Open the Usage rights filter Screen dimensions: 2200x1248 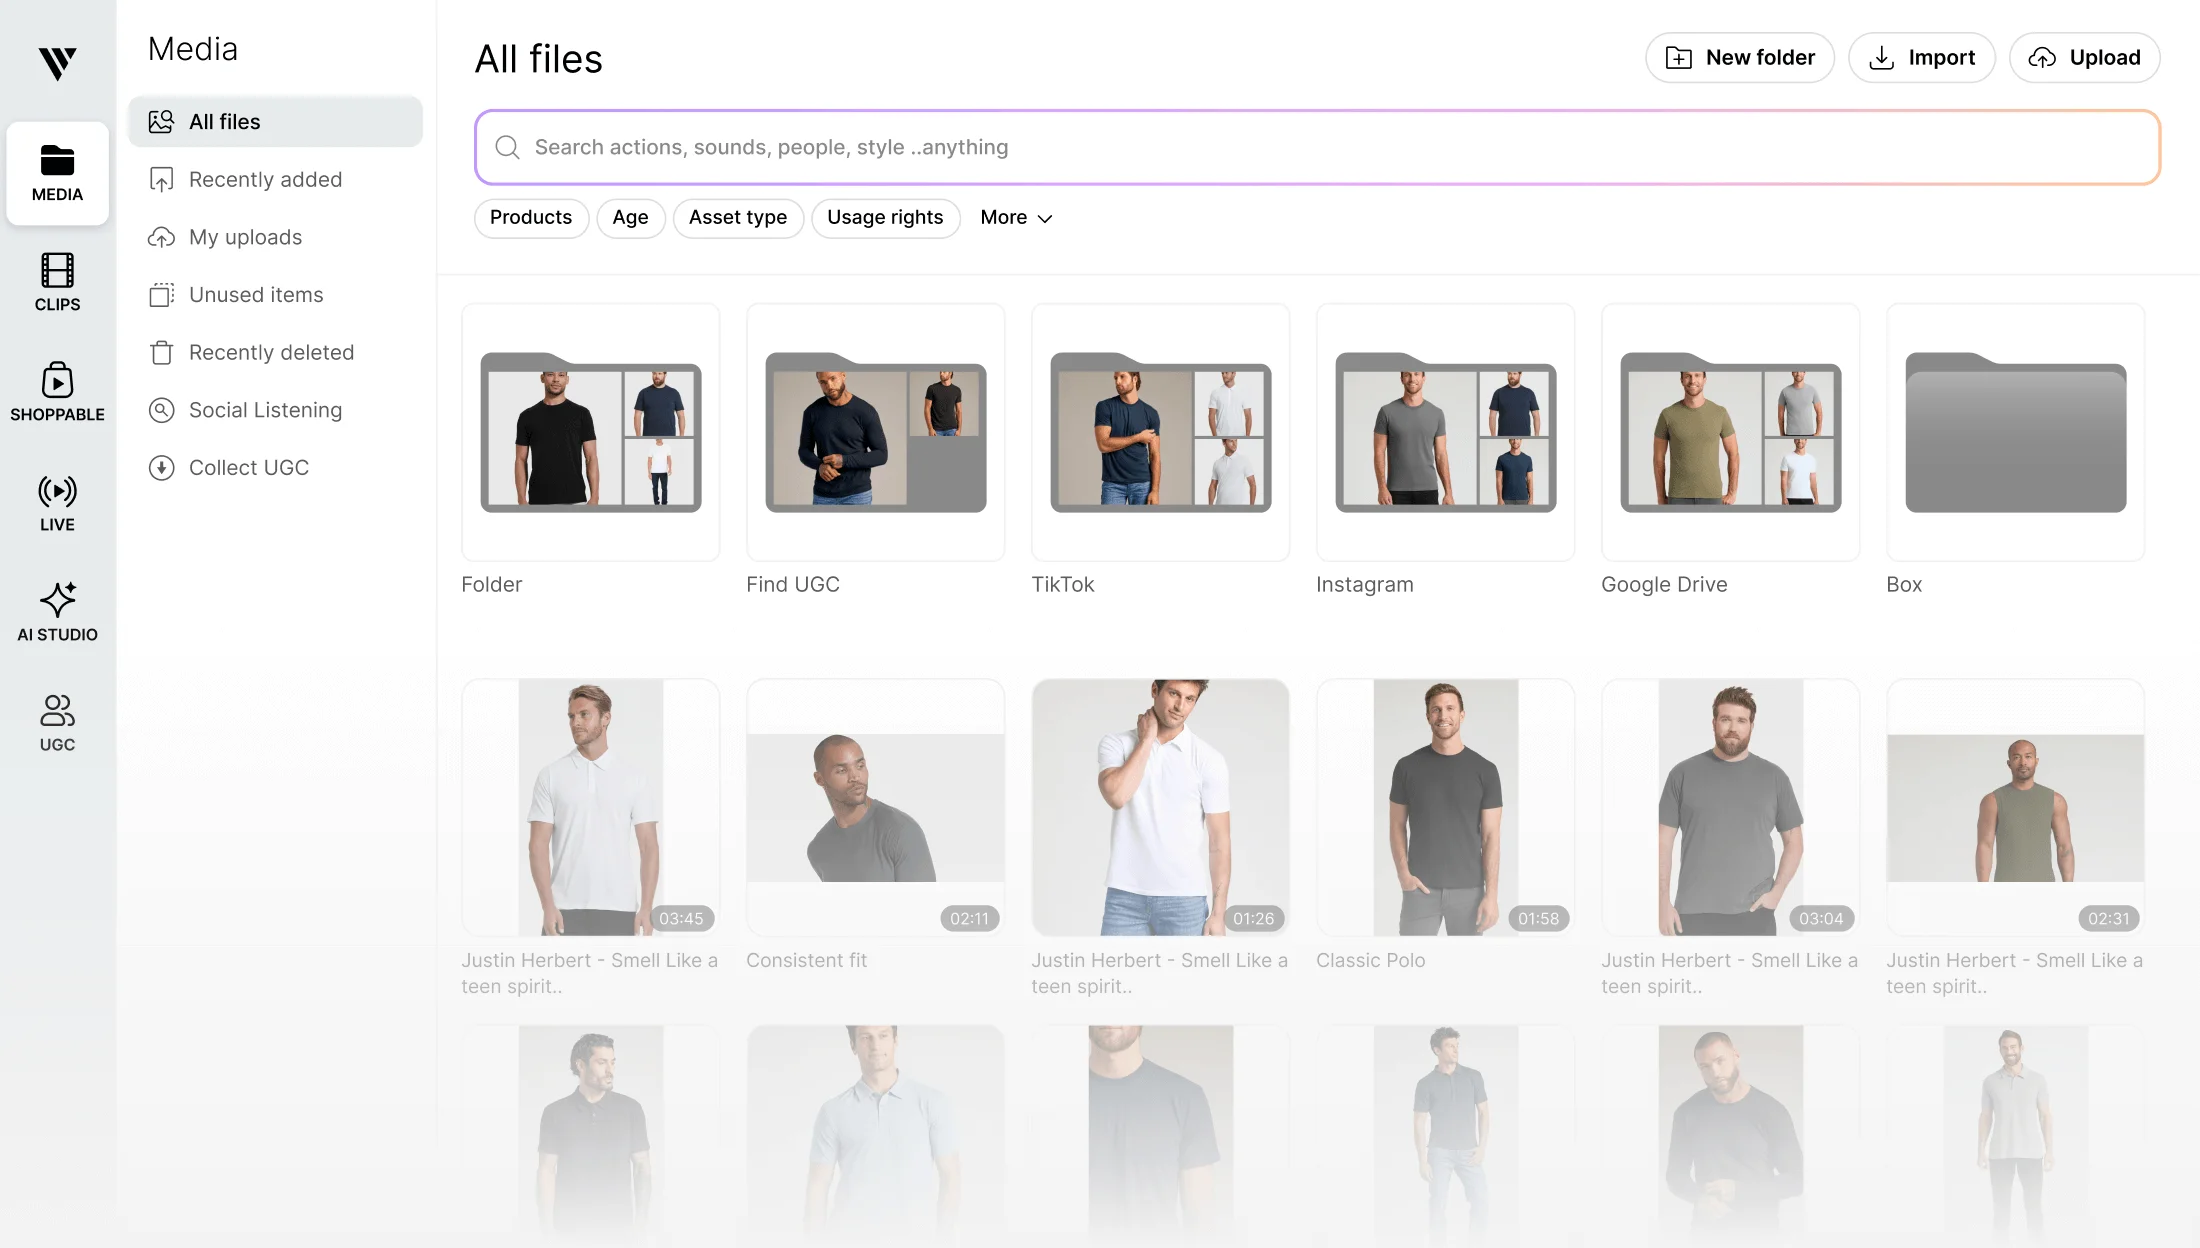click(x=886, y=218)
